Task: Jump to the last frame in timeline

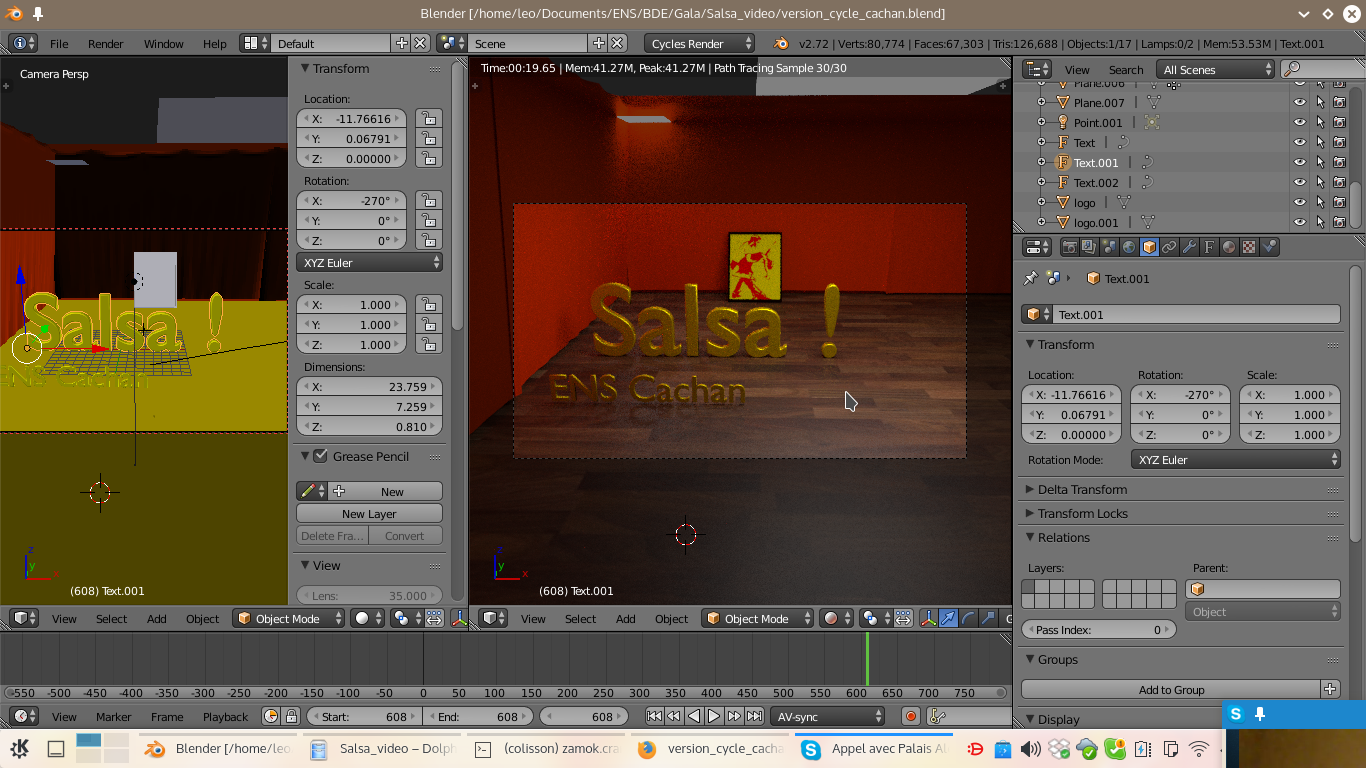Action: [x=755, y=716]
